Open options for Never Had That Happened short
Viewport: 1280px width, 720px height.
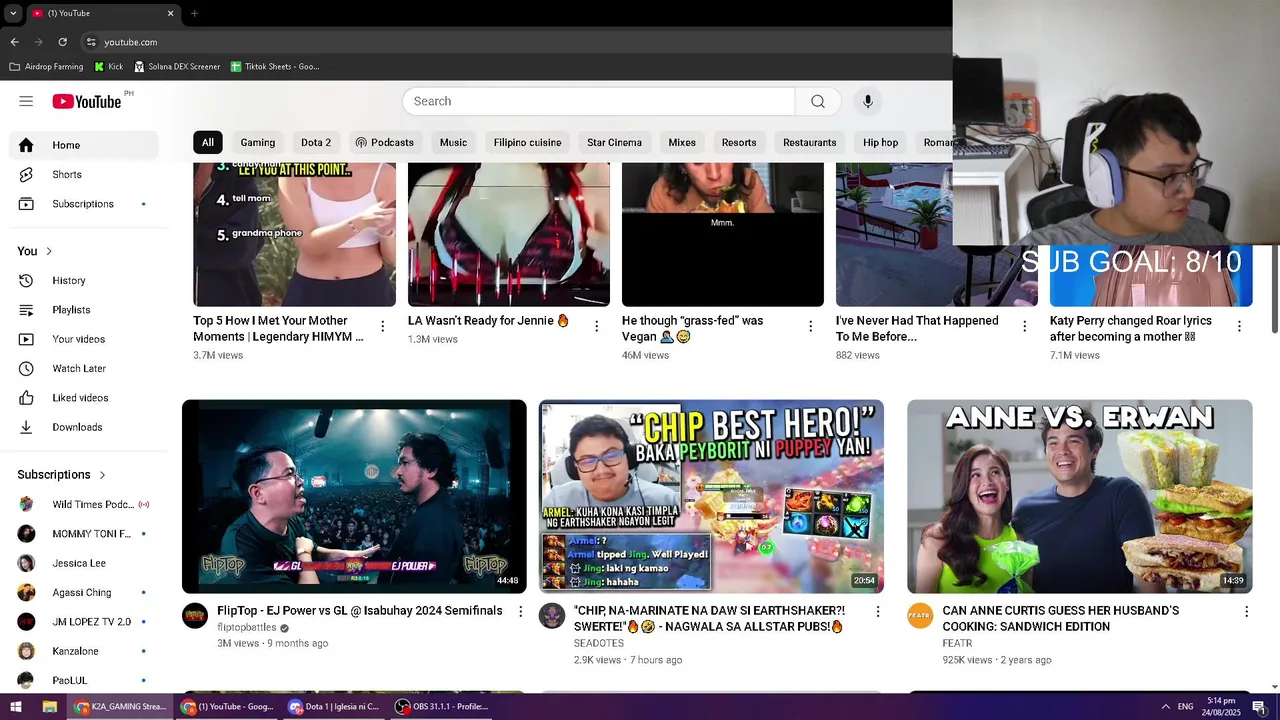point(1024,326)
